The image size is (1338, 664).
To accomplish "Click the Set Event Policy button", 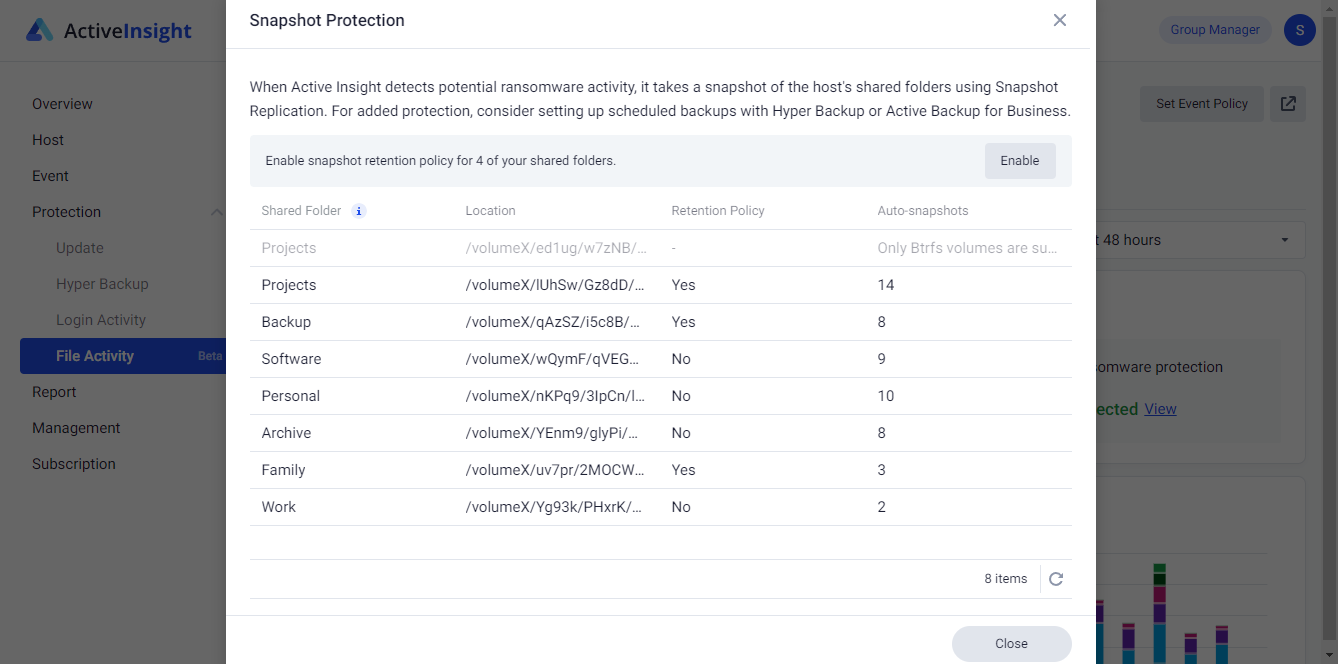I will coord(1202,103).
